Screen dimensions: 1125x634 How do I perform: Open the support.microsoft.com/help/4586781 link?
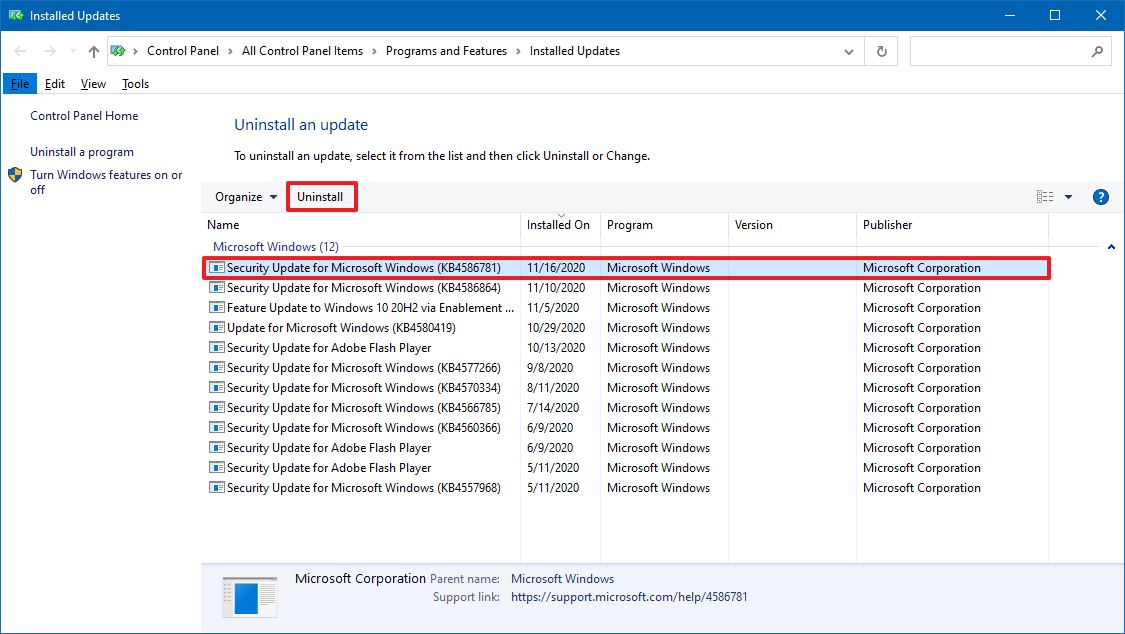tap(629, 597)
